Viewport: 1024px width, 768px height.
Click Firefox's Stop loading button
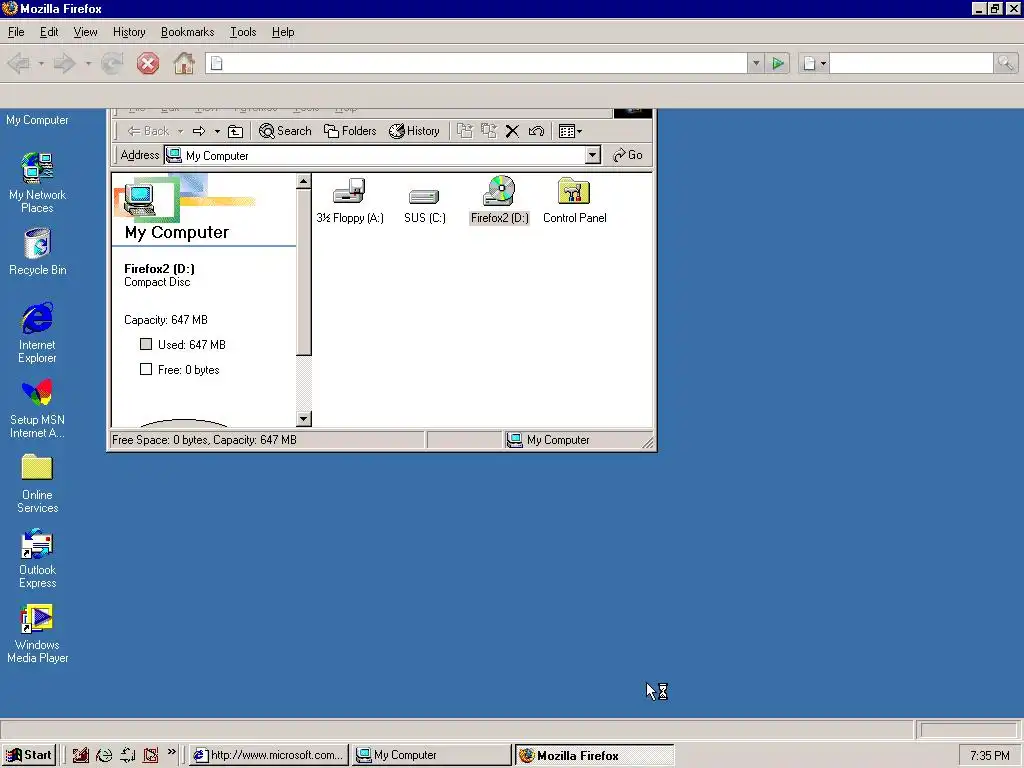[x=148, y=63]
